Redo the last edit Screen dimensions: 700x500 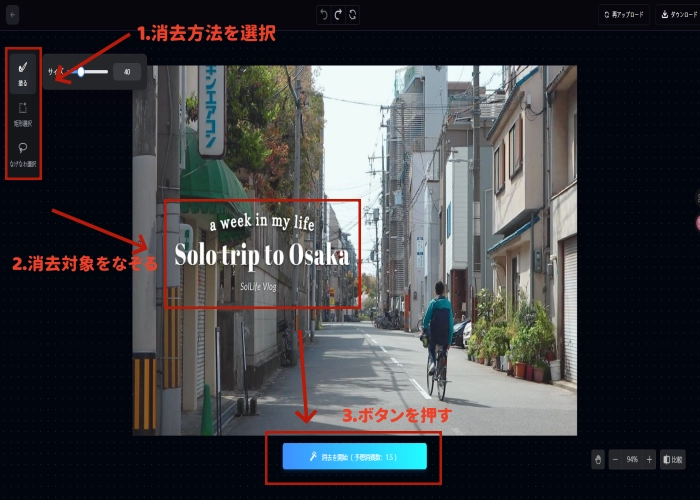tap(338, 15)
